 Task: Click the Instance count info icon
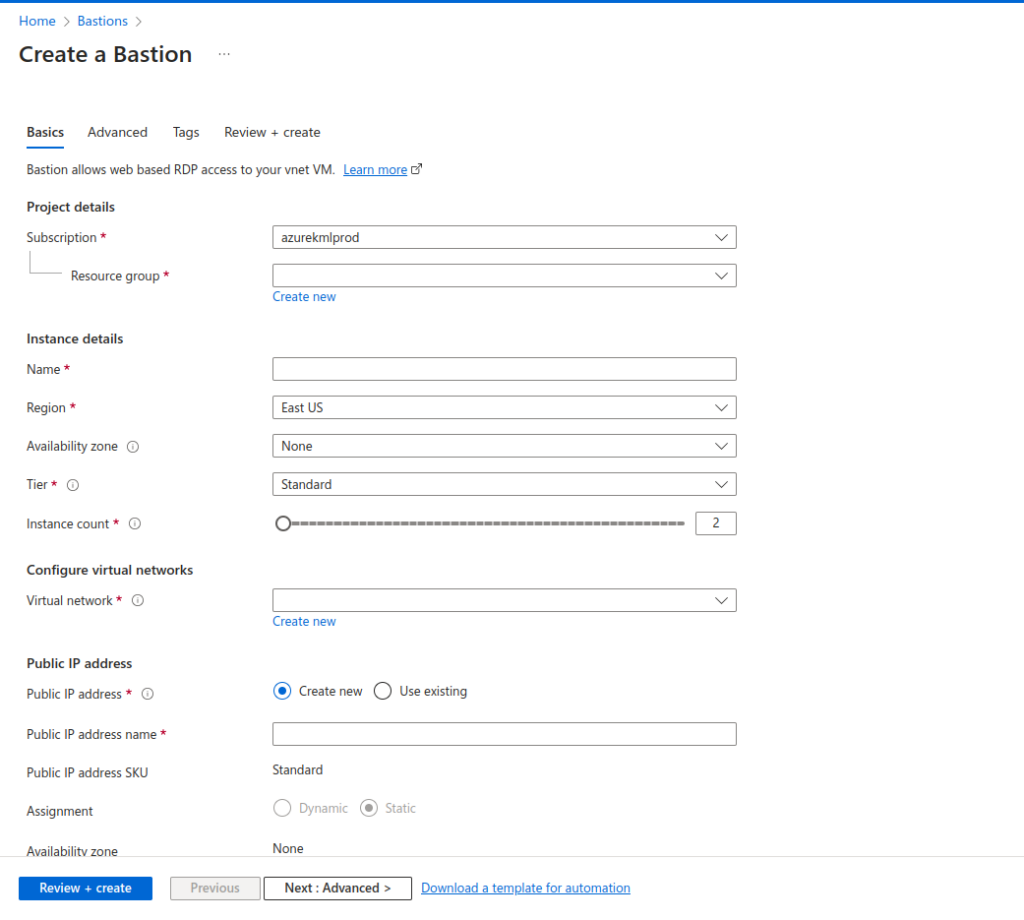135,524
